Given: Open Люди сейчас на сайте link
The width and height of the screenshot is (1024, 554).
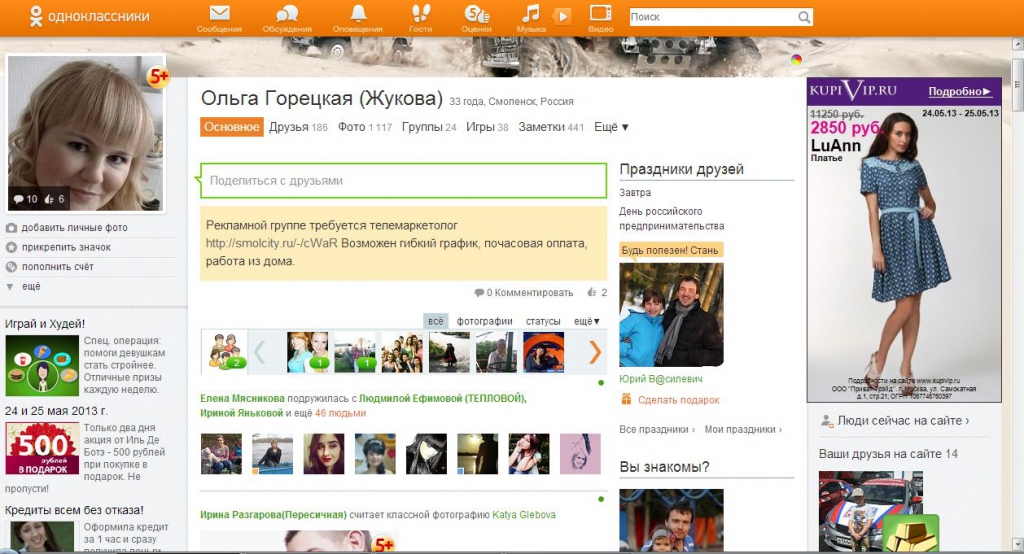Looking at the screenshot, I should pos(903,421).
